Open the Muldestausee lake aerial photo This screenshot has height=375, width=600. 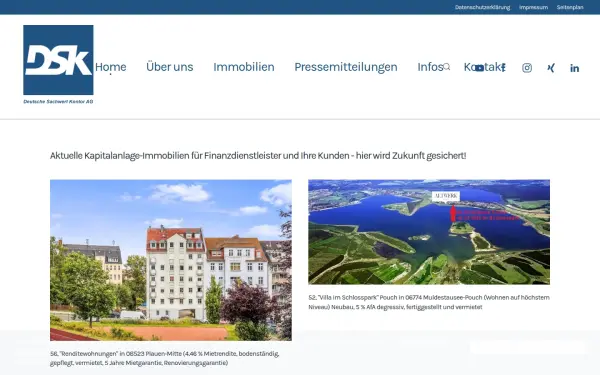click(429, 232)
